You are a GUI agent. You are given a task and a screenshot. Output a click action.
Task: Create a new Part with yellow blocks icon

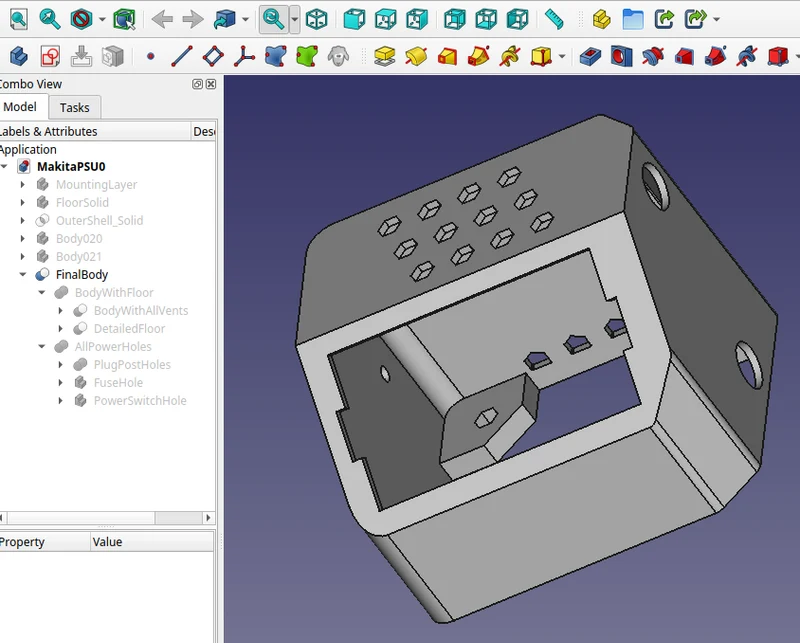[x=602, y=19]
